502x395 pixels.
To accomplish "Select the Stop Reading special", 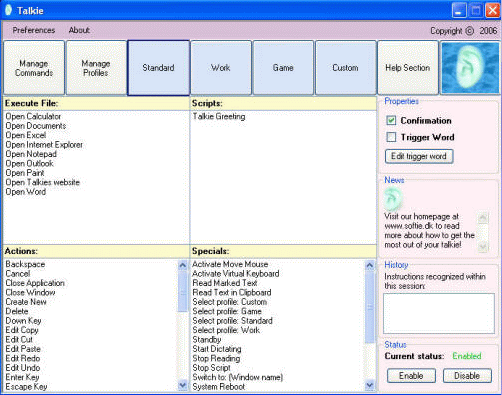I will [216, 358].
